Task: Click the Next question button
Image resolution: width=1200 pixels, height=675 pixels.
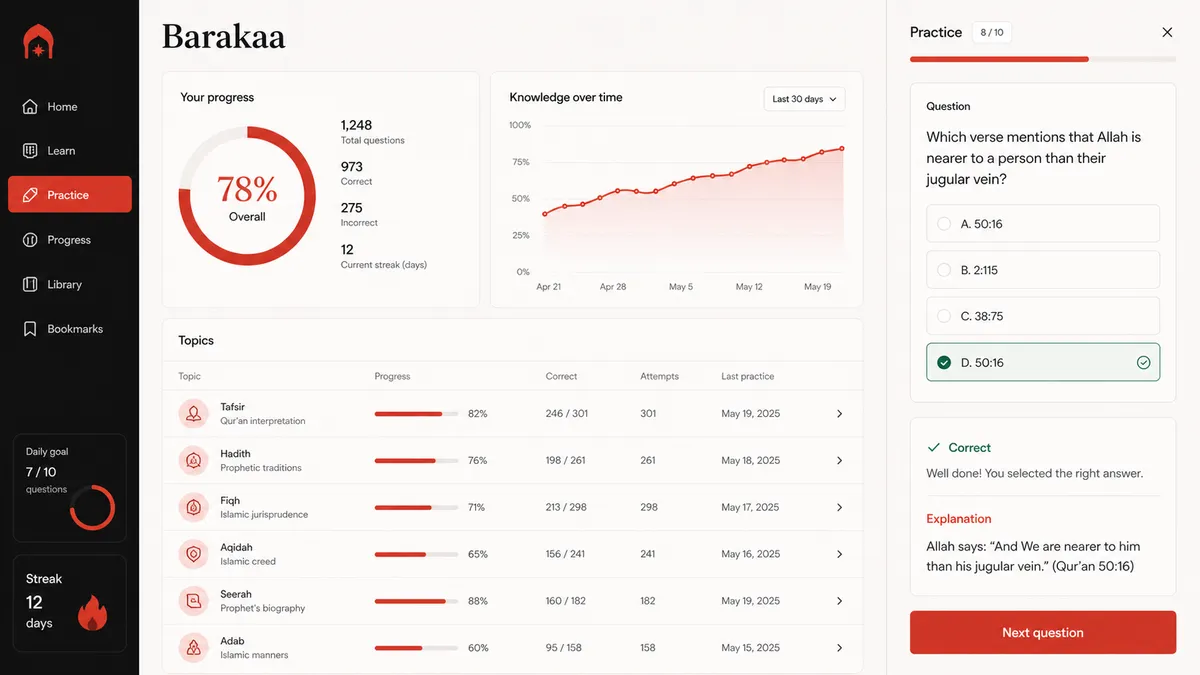Action: click(x=1043, y=633)
